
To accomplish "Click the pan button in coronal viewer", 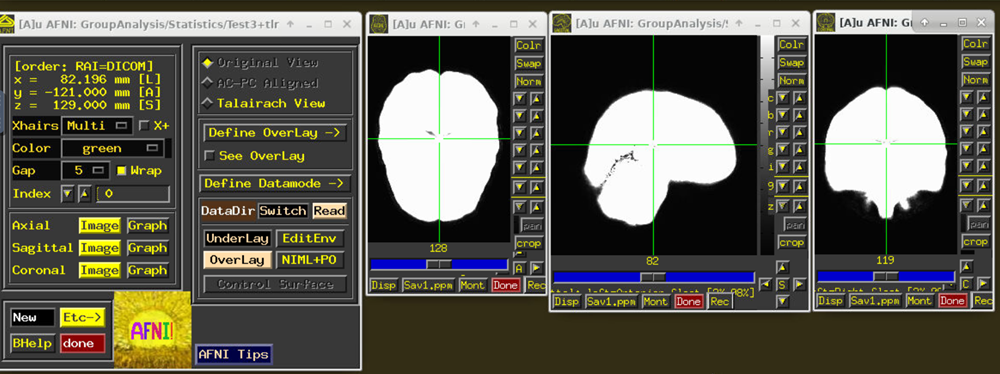I will coord(978,224).
